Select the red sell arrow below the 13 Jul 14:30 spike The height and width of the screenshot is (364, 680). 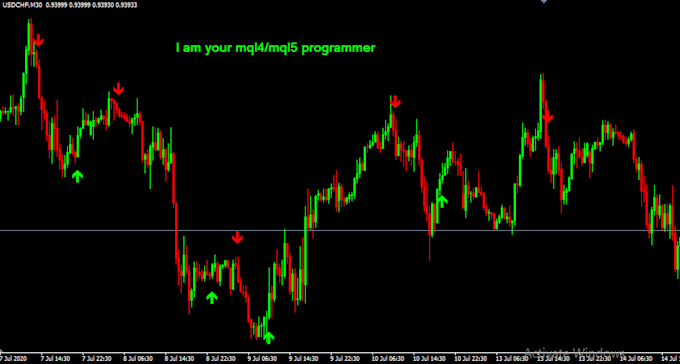(x=548, y=117)
